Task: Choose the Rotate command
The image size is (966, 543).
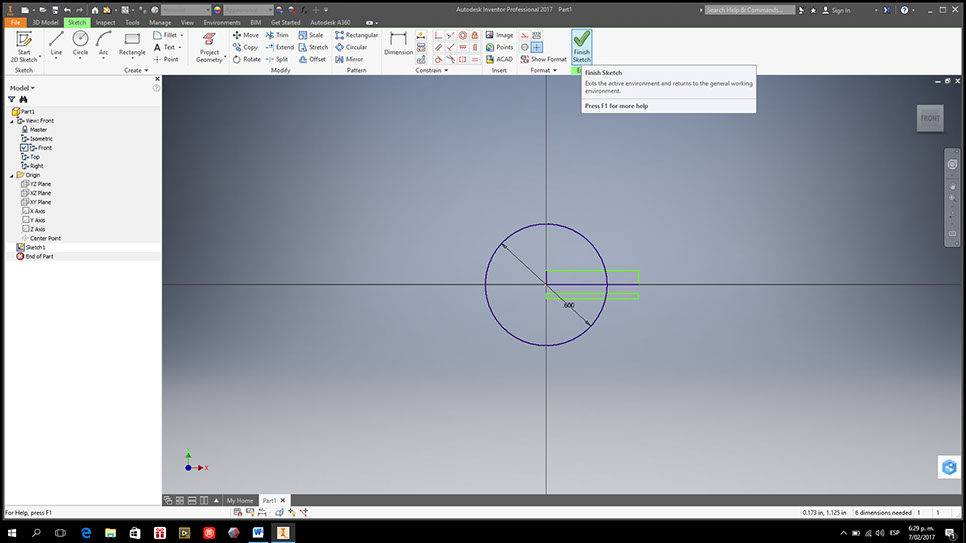Action: click(x=246, y=59)
